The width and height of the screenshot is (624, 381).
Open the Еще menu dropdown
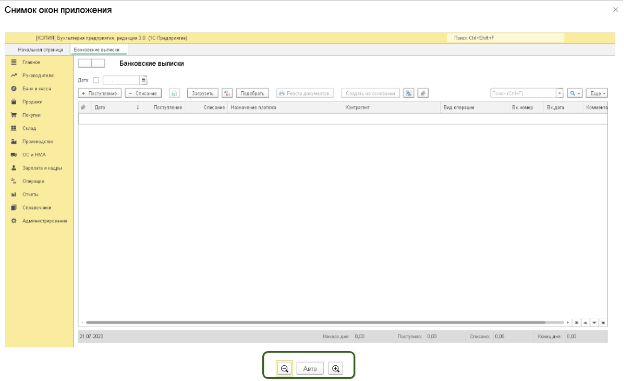[x=597, y=93]
